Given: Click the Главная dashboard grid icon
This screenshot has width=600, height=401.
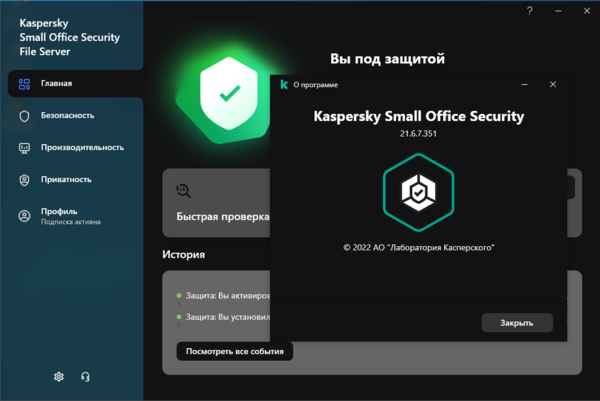Looking at the screenshot, I should [x=24, y=84].
